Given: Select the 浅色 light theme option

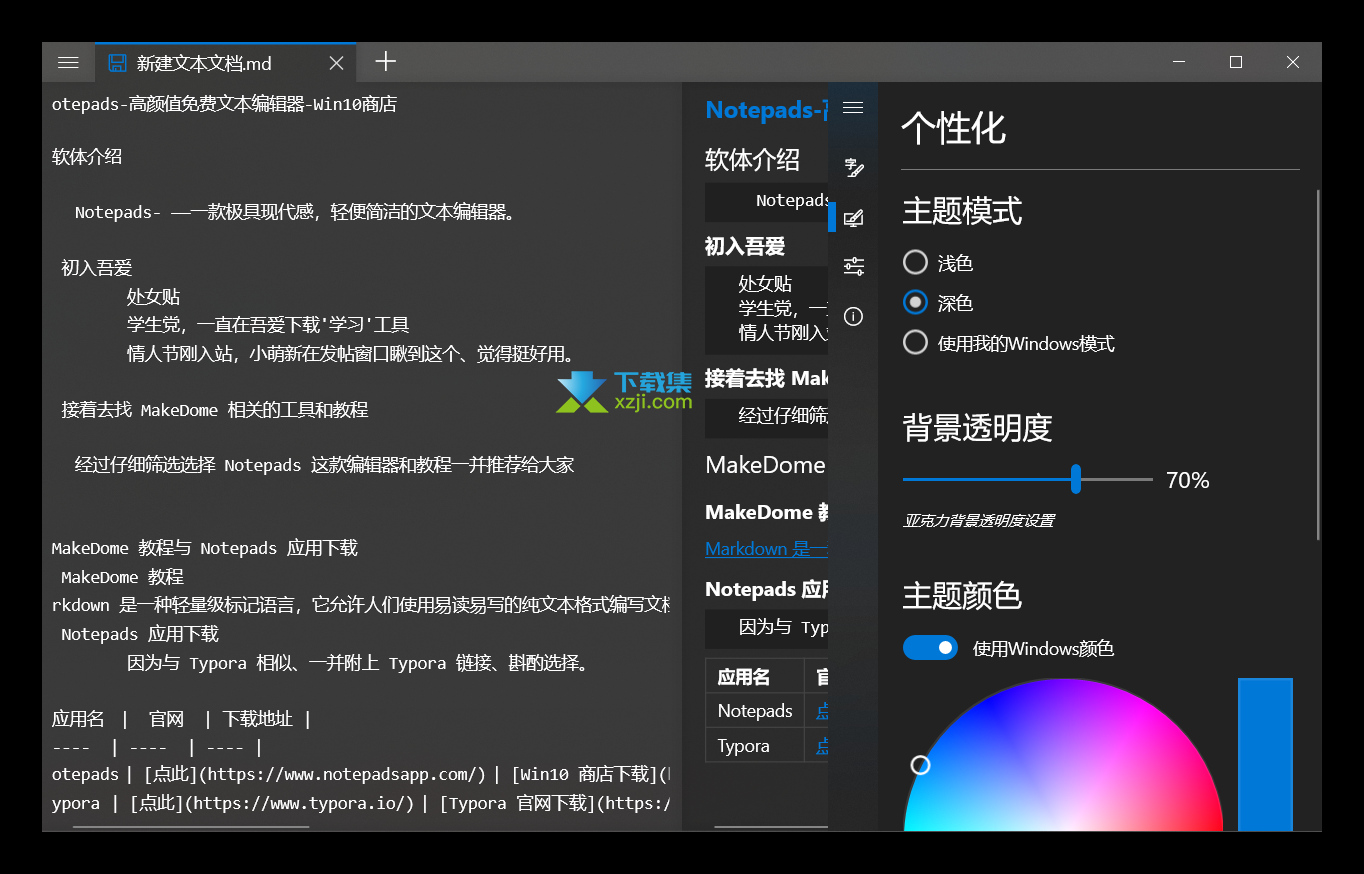Looking at the screenshot, I should pyautogui.click(x=938, y=263).
